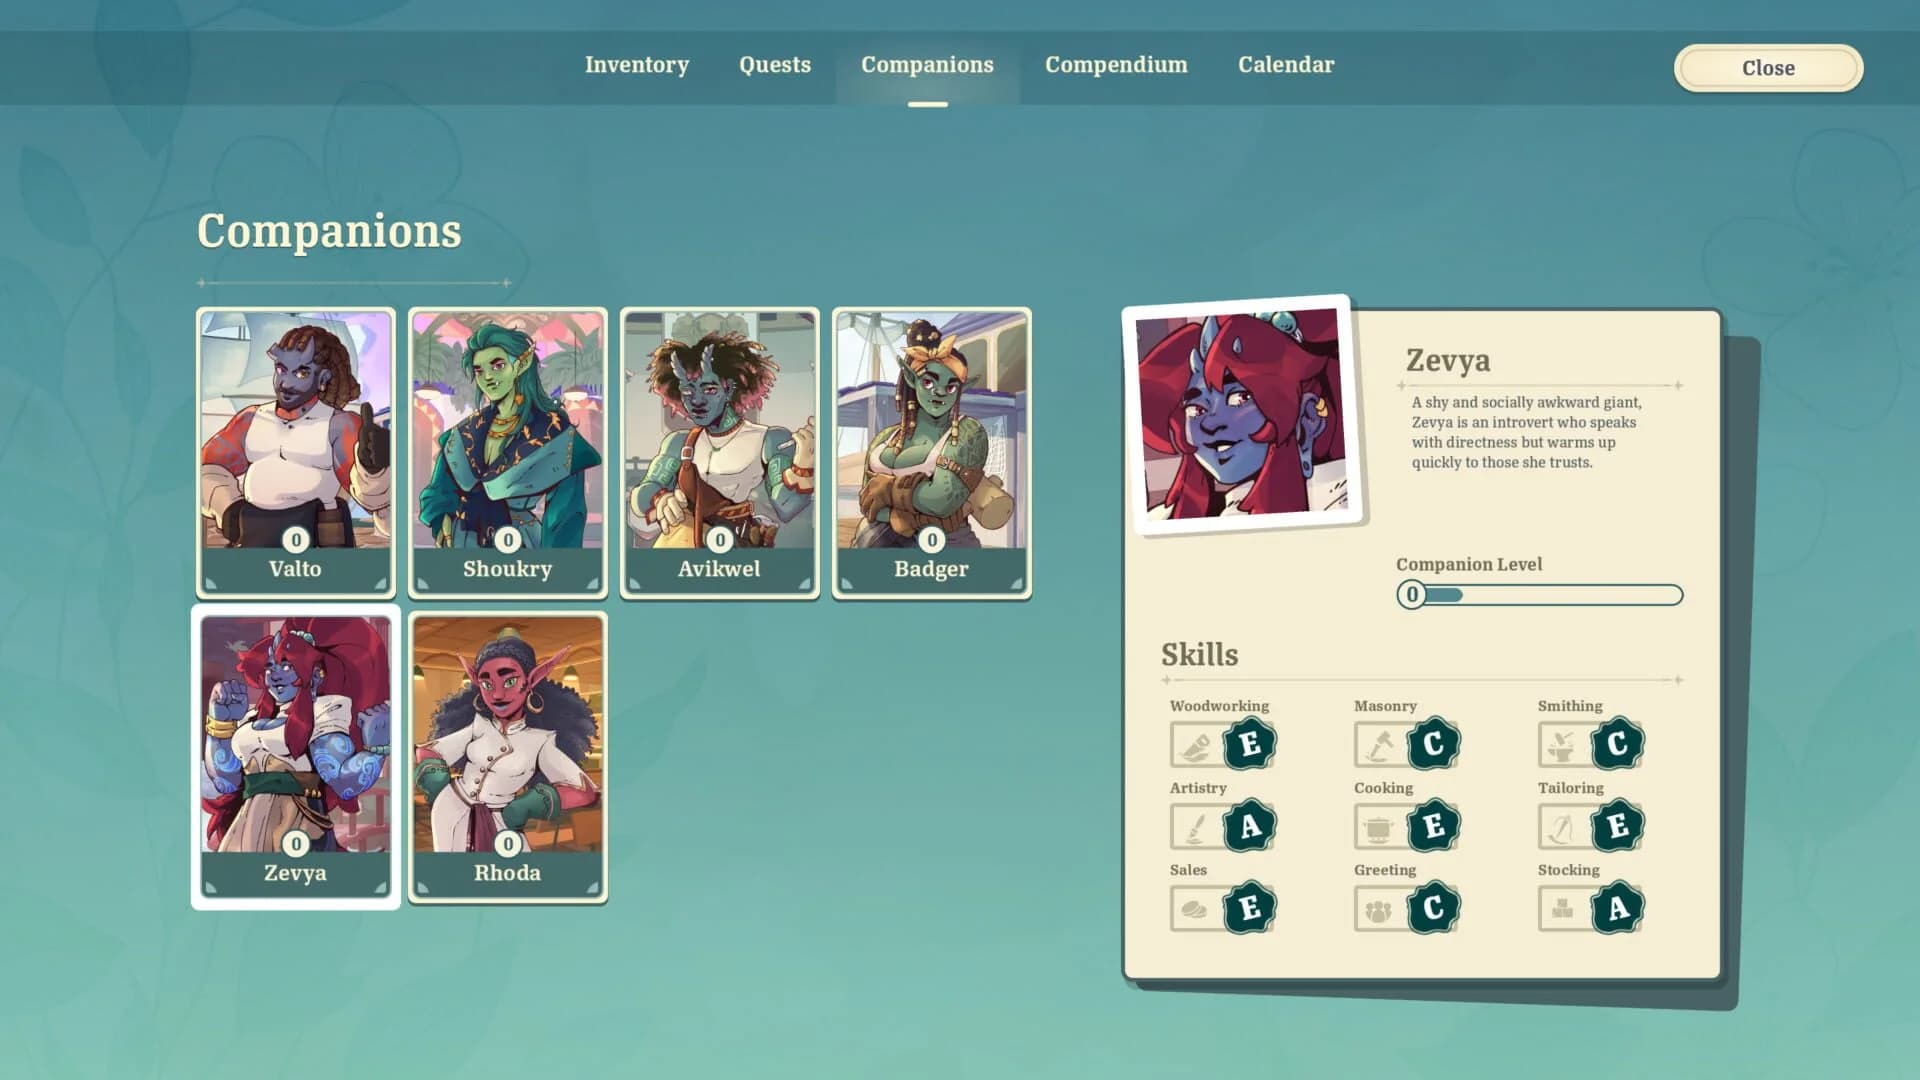Open the Compendium tab
The width and height of the screenshot is (1920, 1080).
pyautogui.click(x=1115, y=65)
